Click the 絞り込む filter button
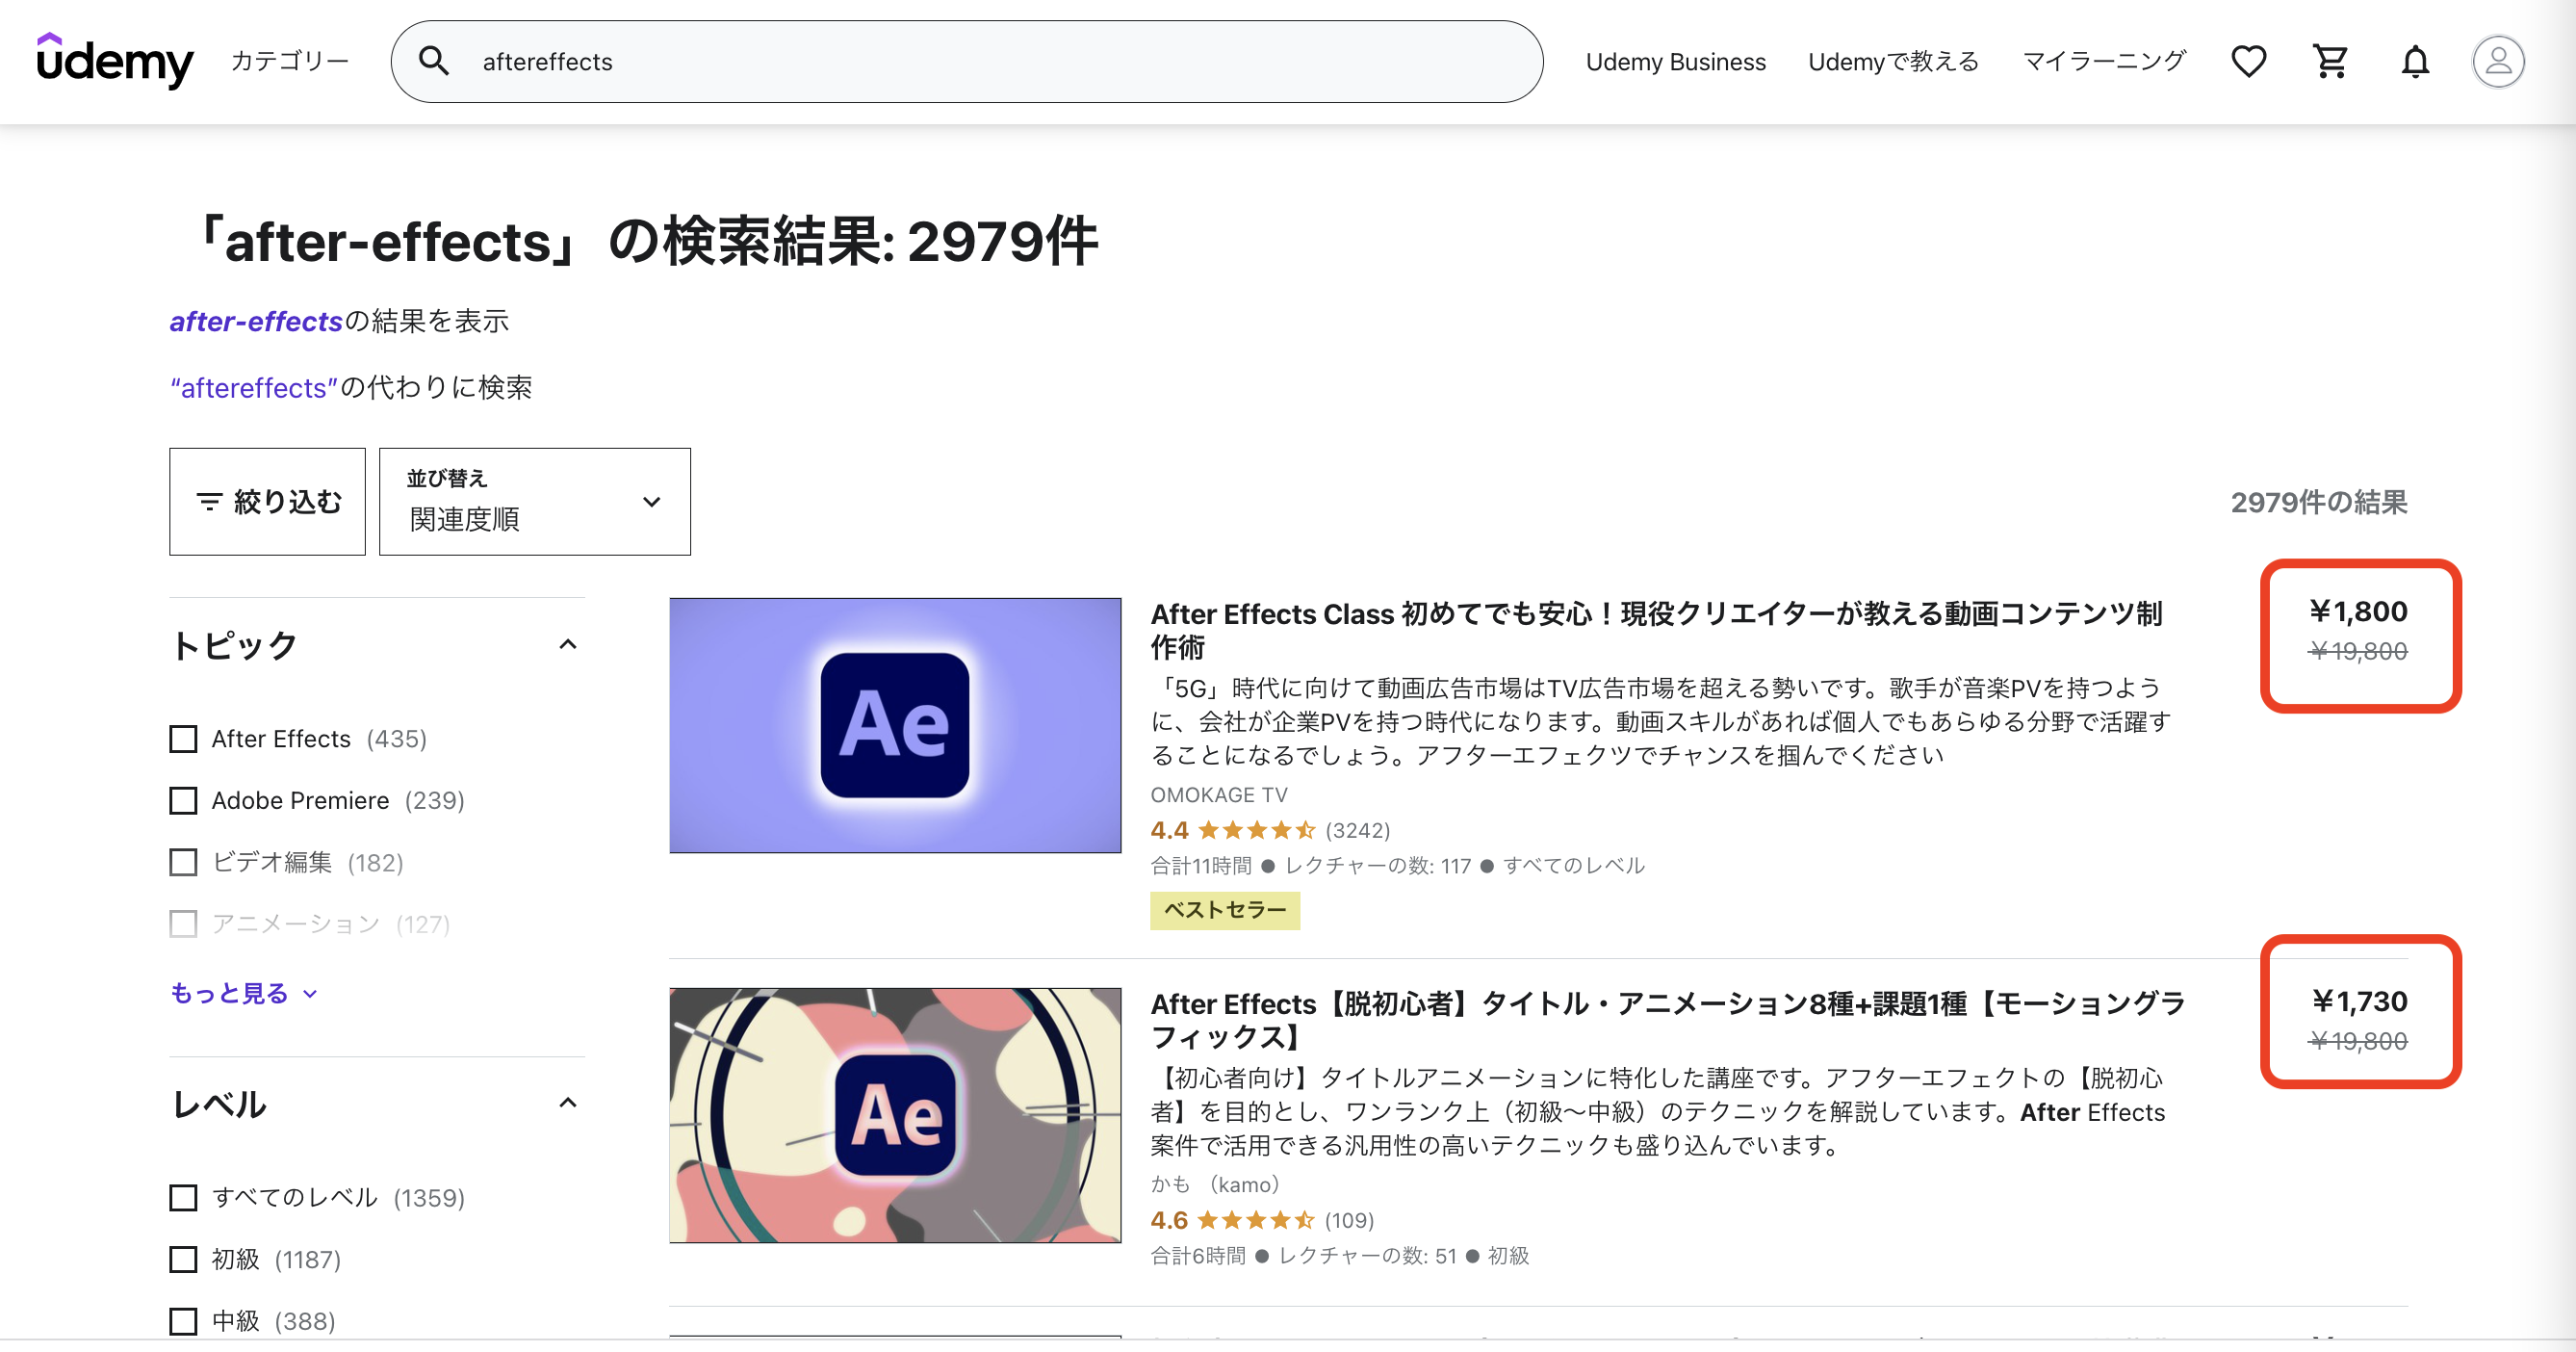The image size is (2576, 1352). 267,501
